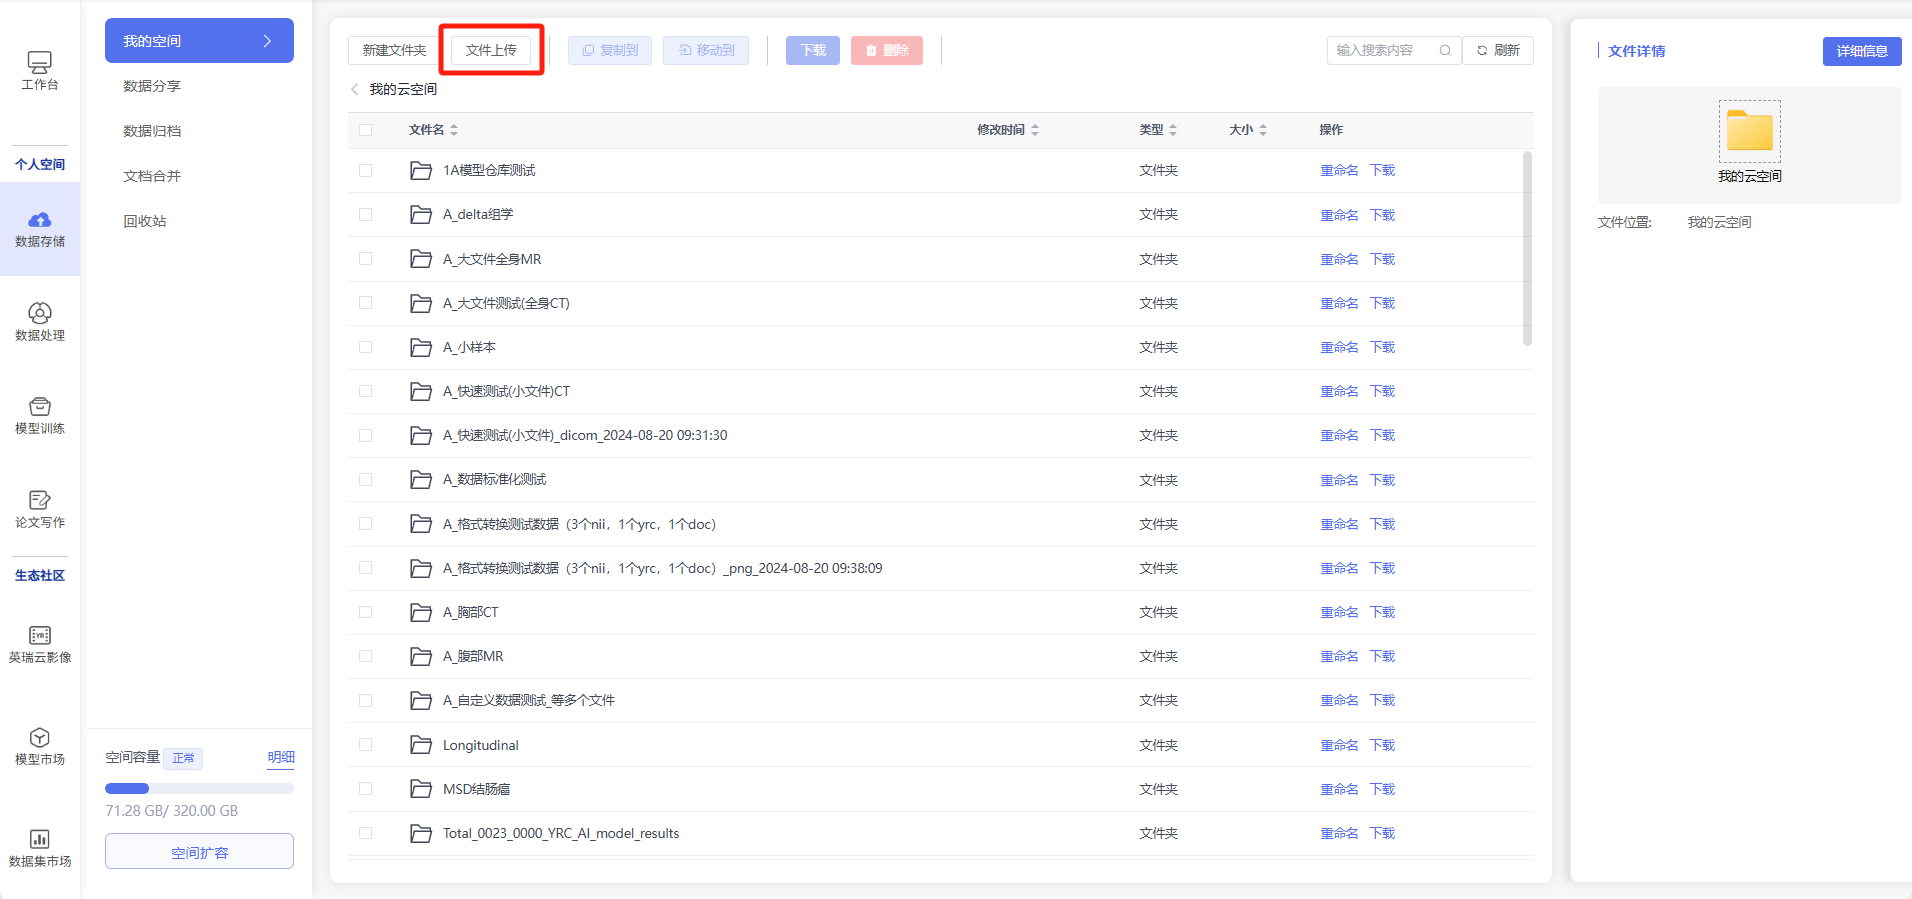Tick checkbox for A_大文件全身MR row
The image size is (1912, 899).
coord(365,259)
